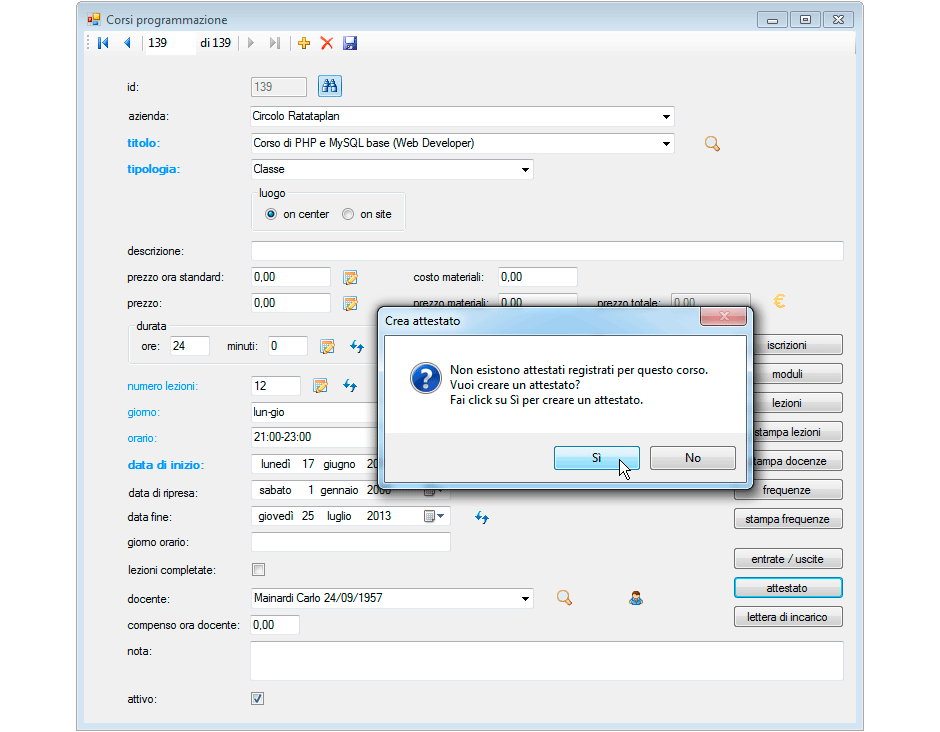Open the docente dropdown
This screenshot has width=940, height=732.
pos(525,598)
